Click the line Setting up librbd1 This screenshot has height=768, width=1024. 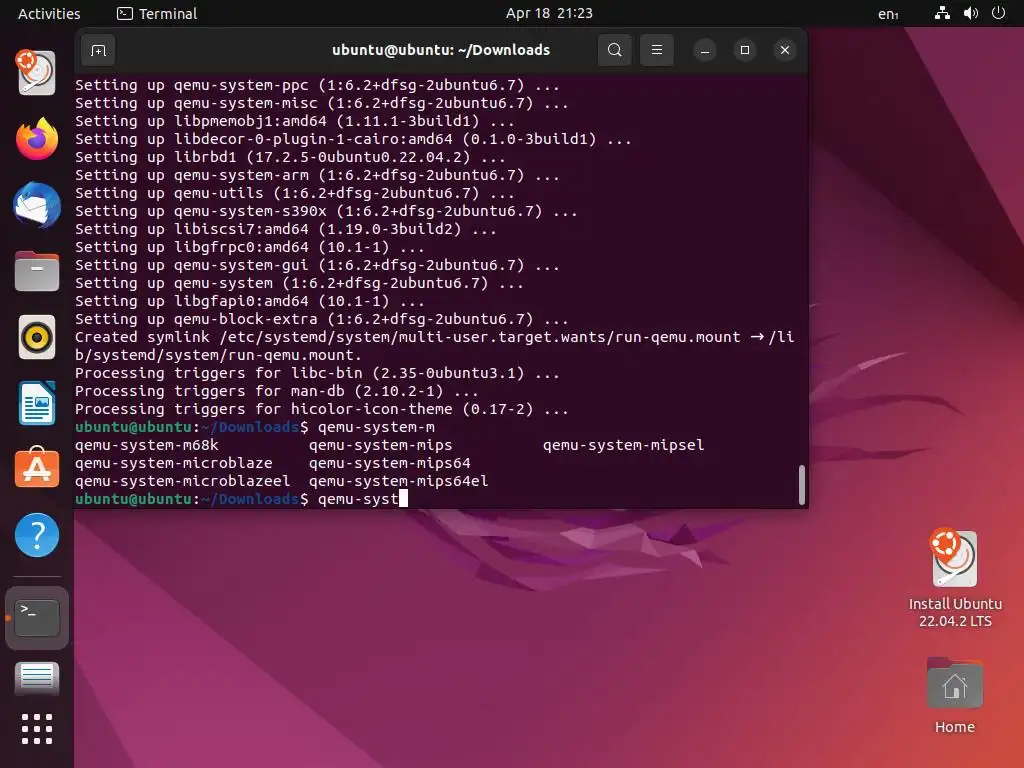click(x=290, y=157)
